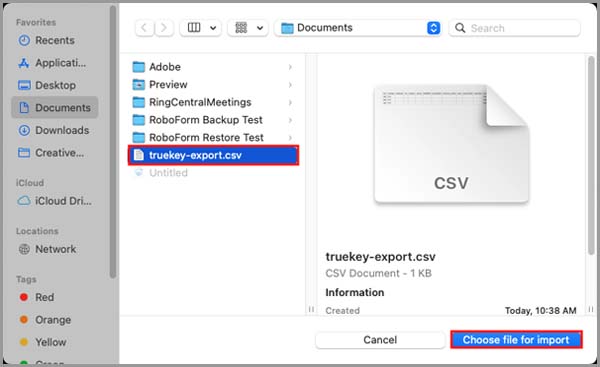The height and width of the screenshot is (367, 600).
Task: Click the RoboForm Restore Test folder icon
Action: [x=139, y=137]
